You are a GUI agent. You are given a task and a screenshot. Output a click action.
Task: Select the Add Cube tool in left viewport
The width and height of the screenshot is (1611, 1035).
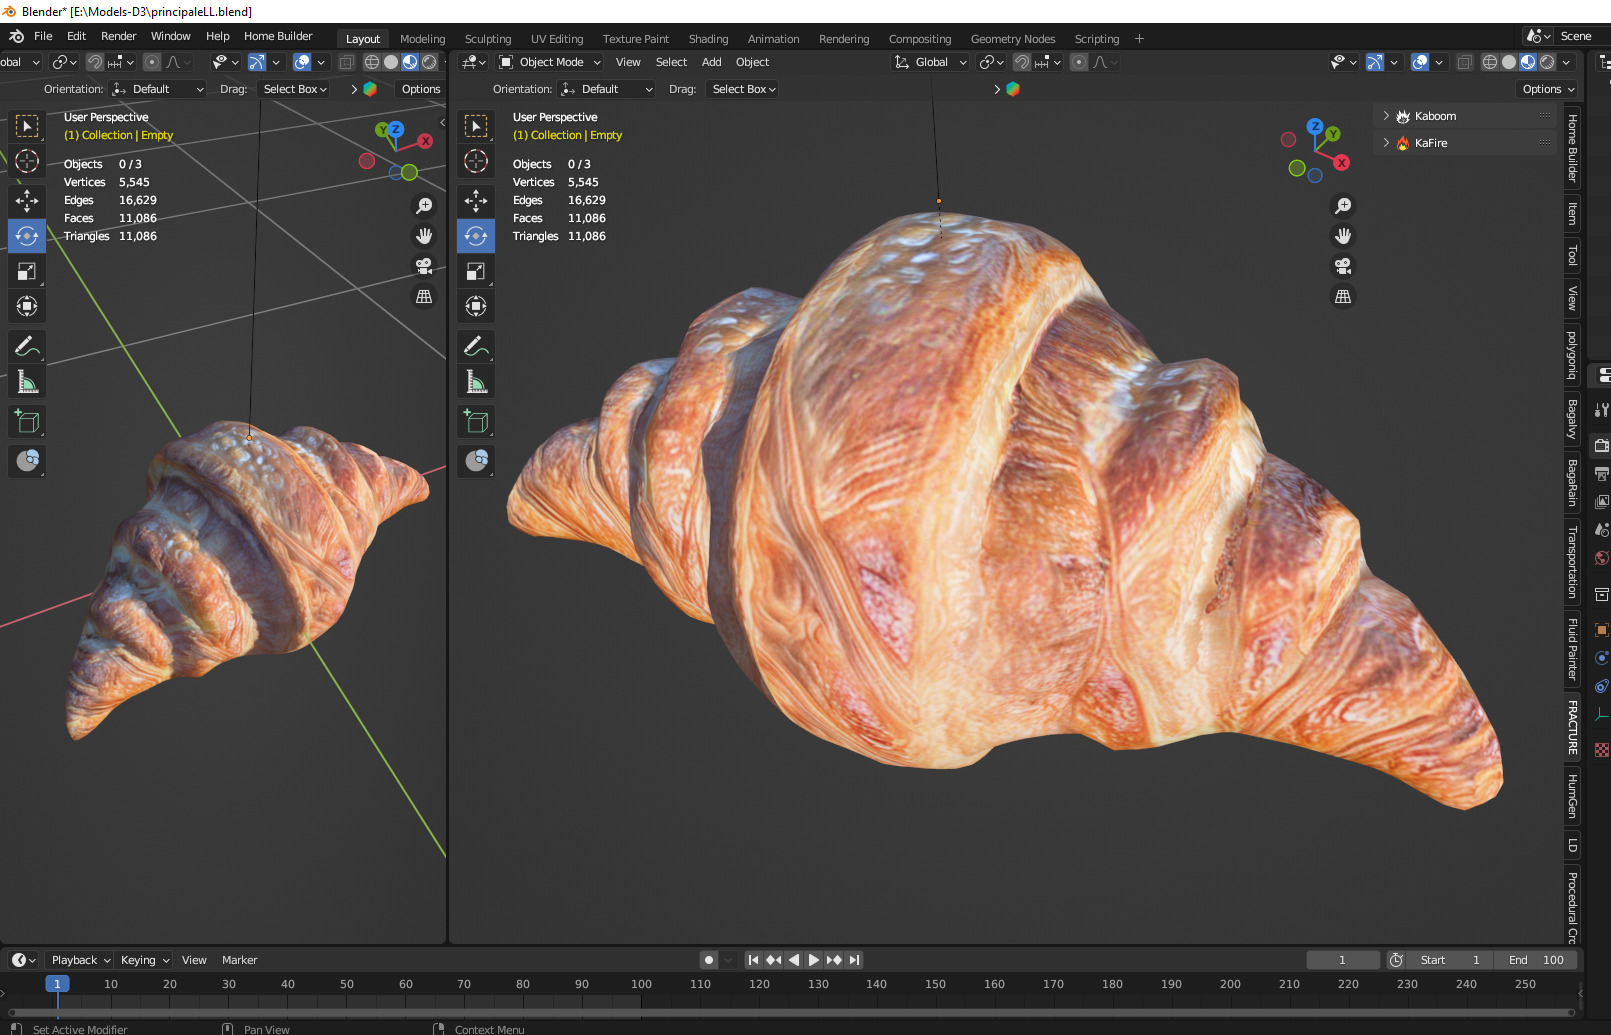point(27,421)
